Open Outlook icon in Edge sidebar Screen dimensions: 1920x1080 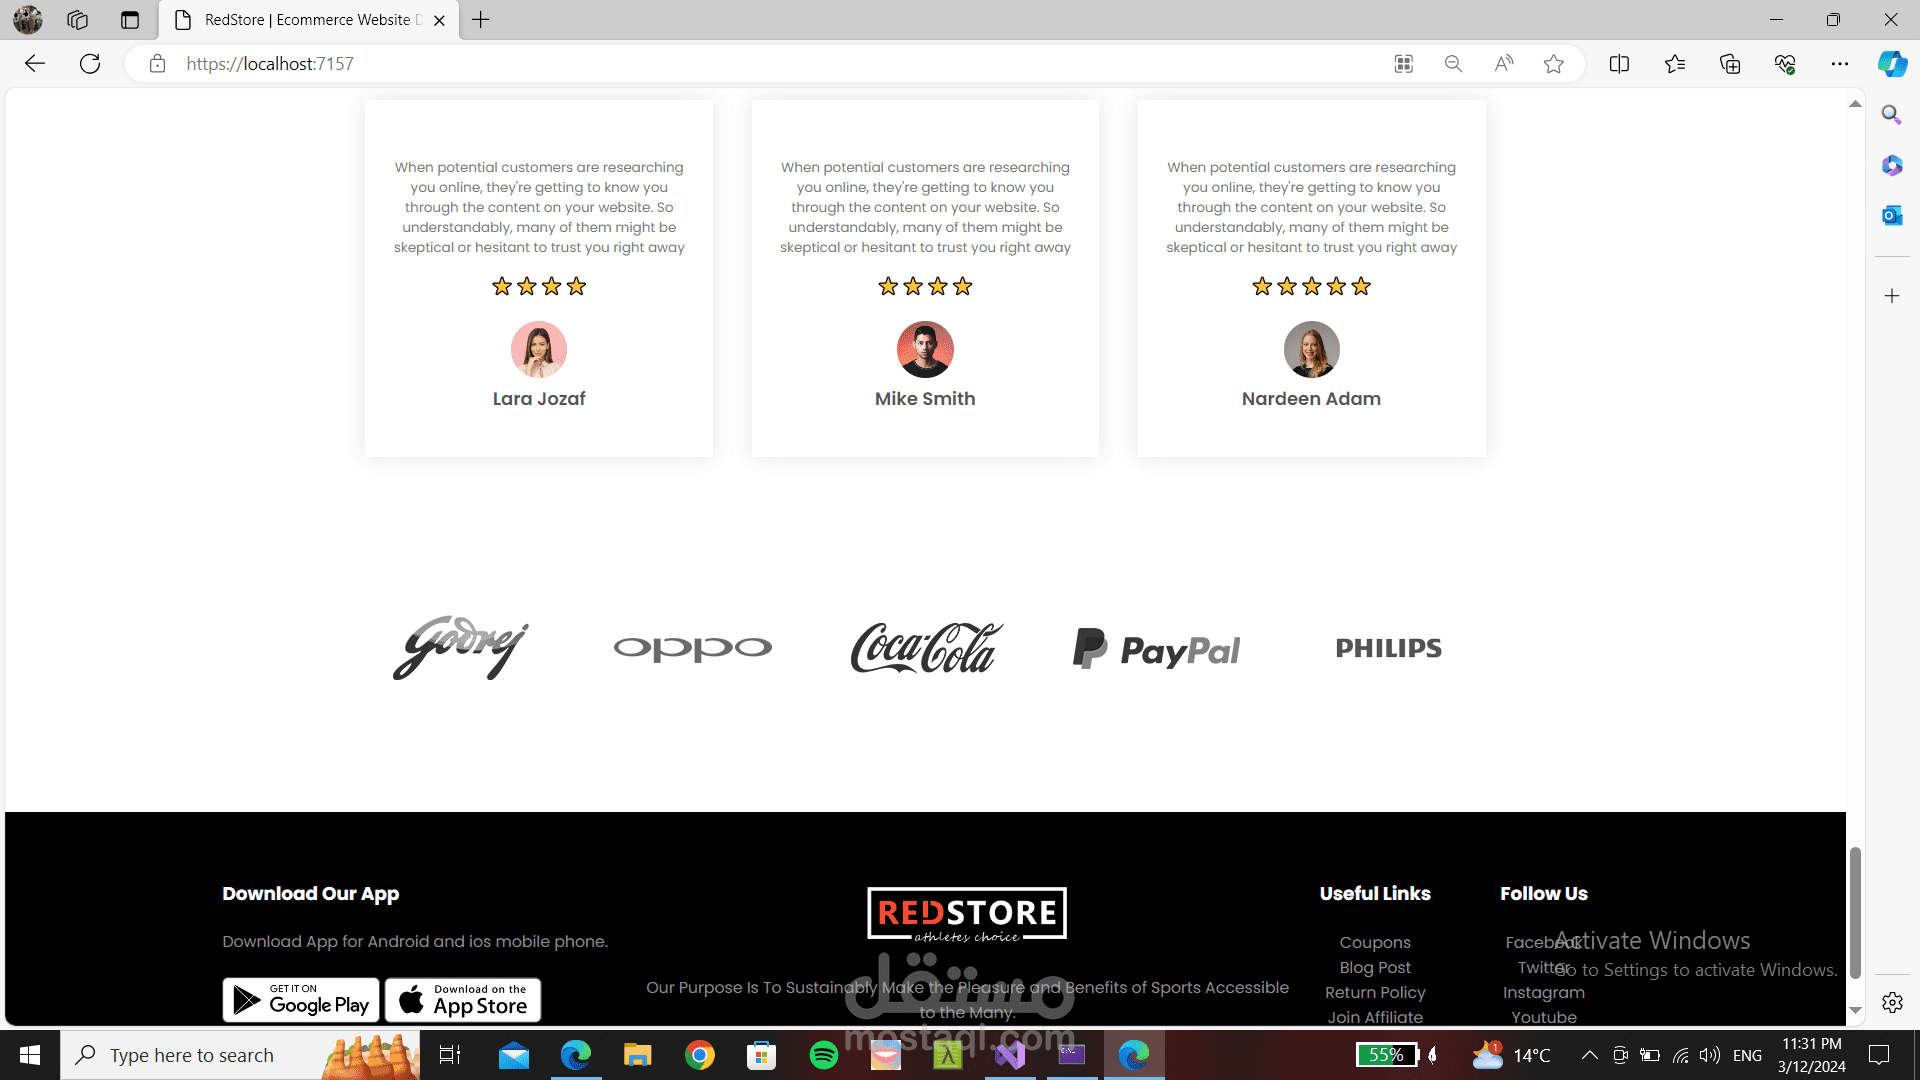[x=1891, y=215]
